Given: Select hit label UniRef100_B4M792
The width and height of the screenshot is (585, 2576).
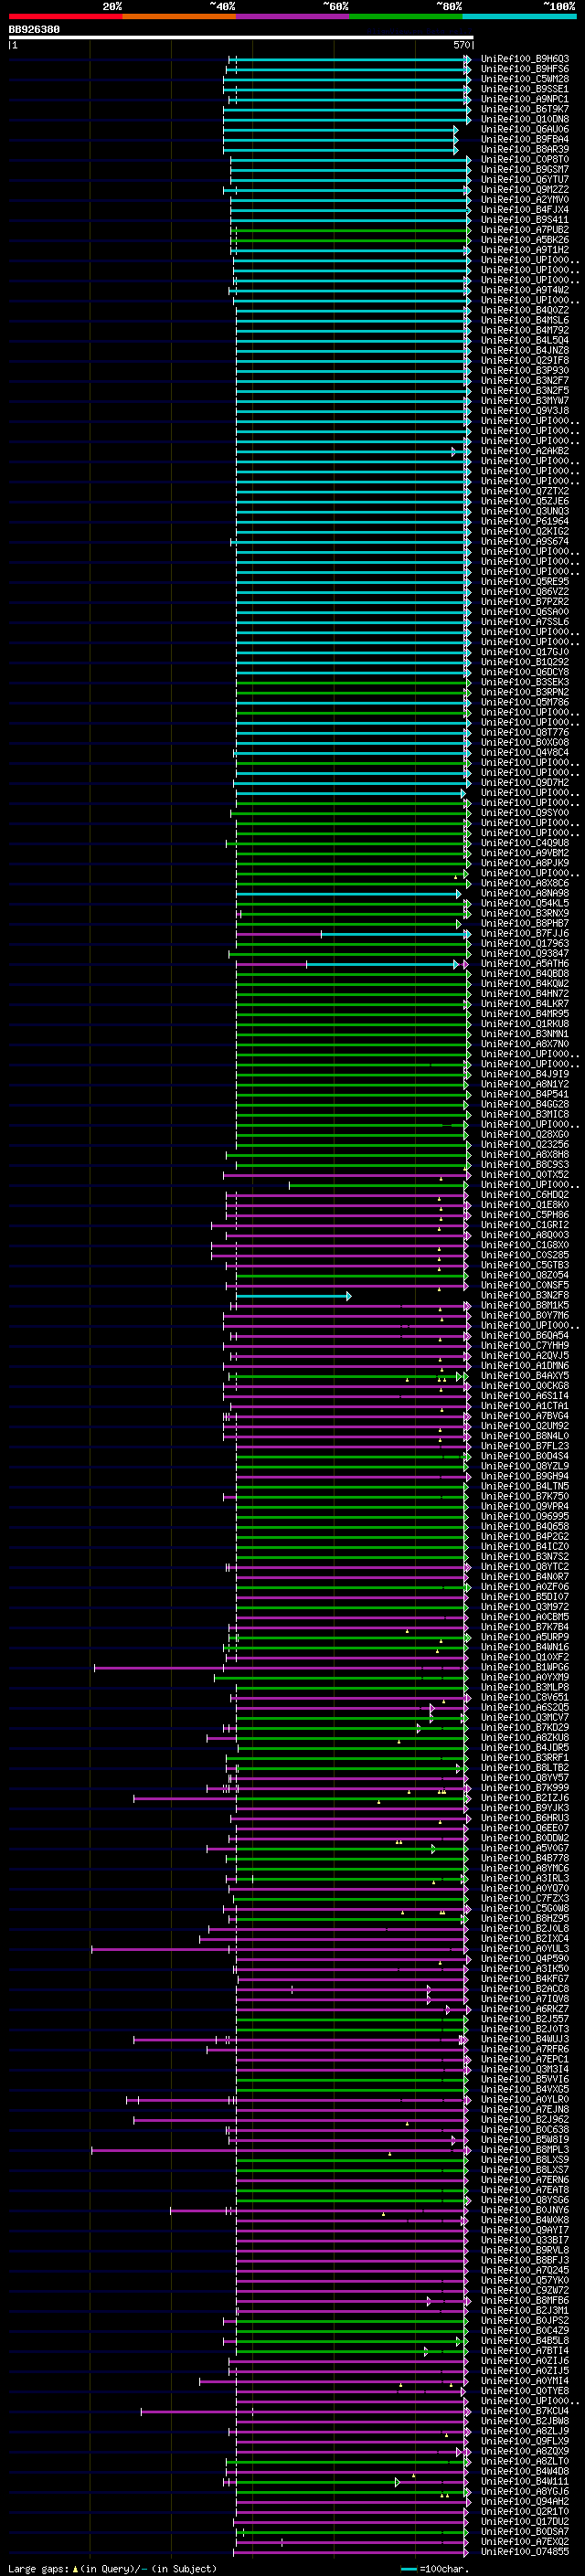Looking at the screenshot, I should coord(525,330).
